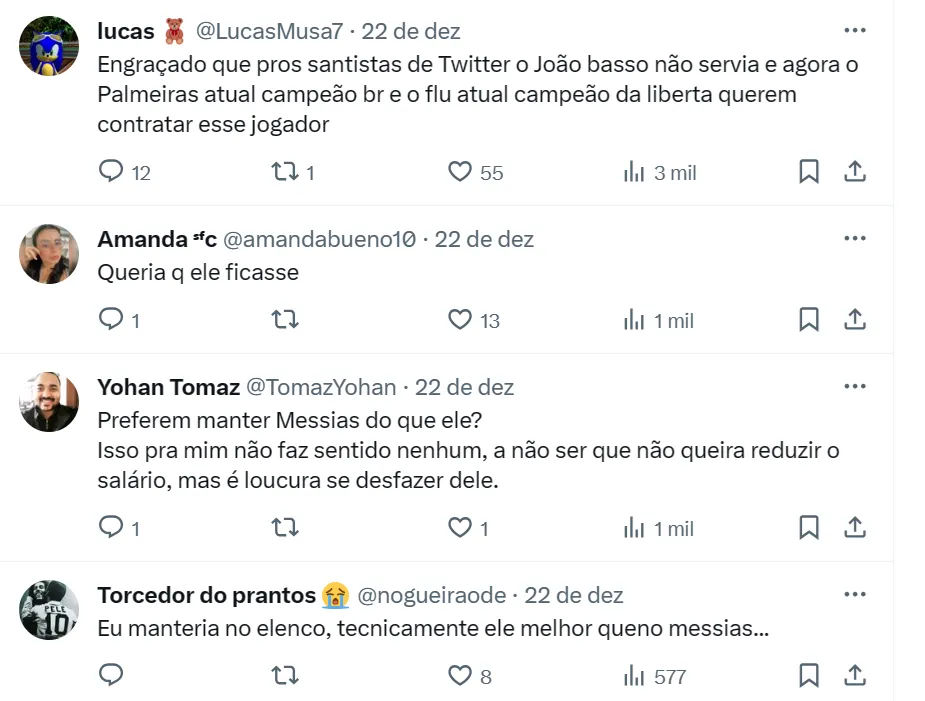Reply to Amanda's tweet

(x=111, y=320)
